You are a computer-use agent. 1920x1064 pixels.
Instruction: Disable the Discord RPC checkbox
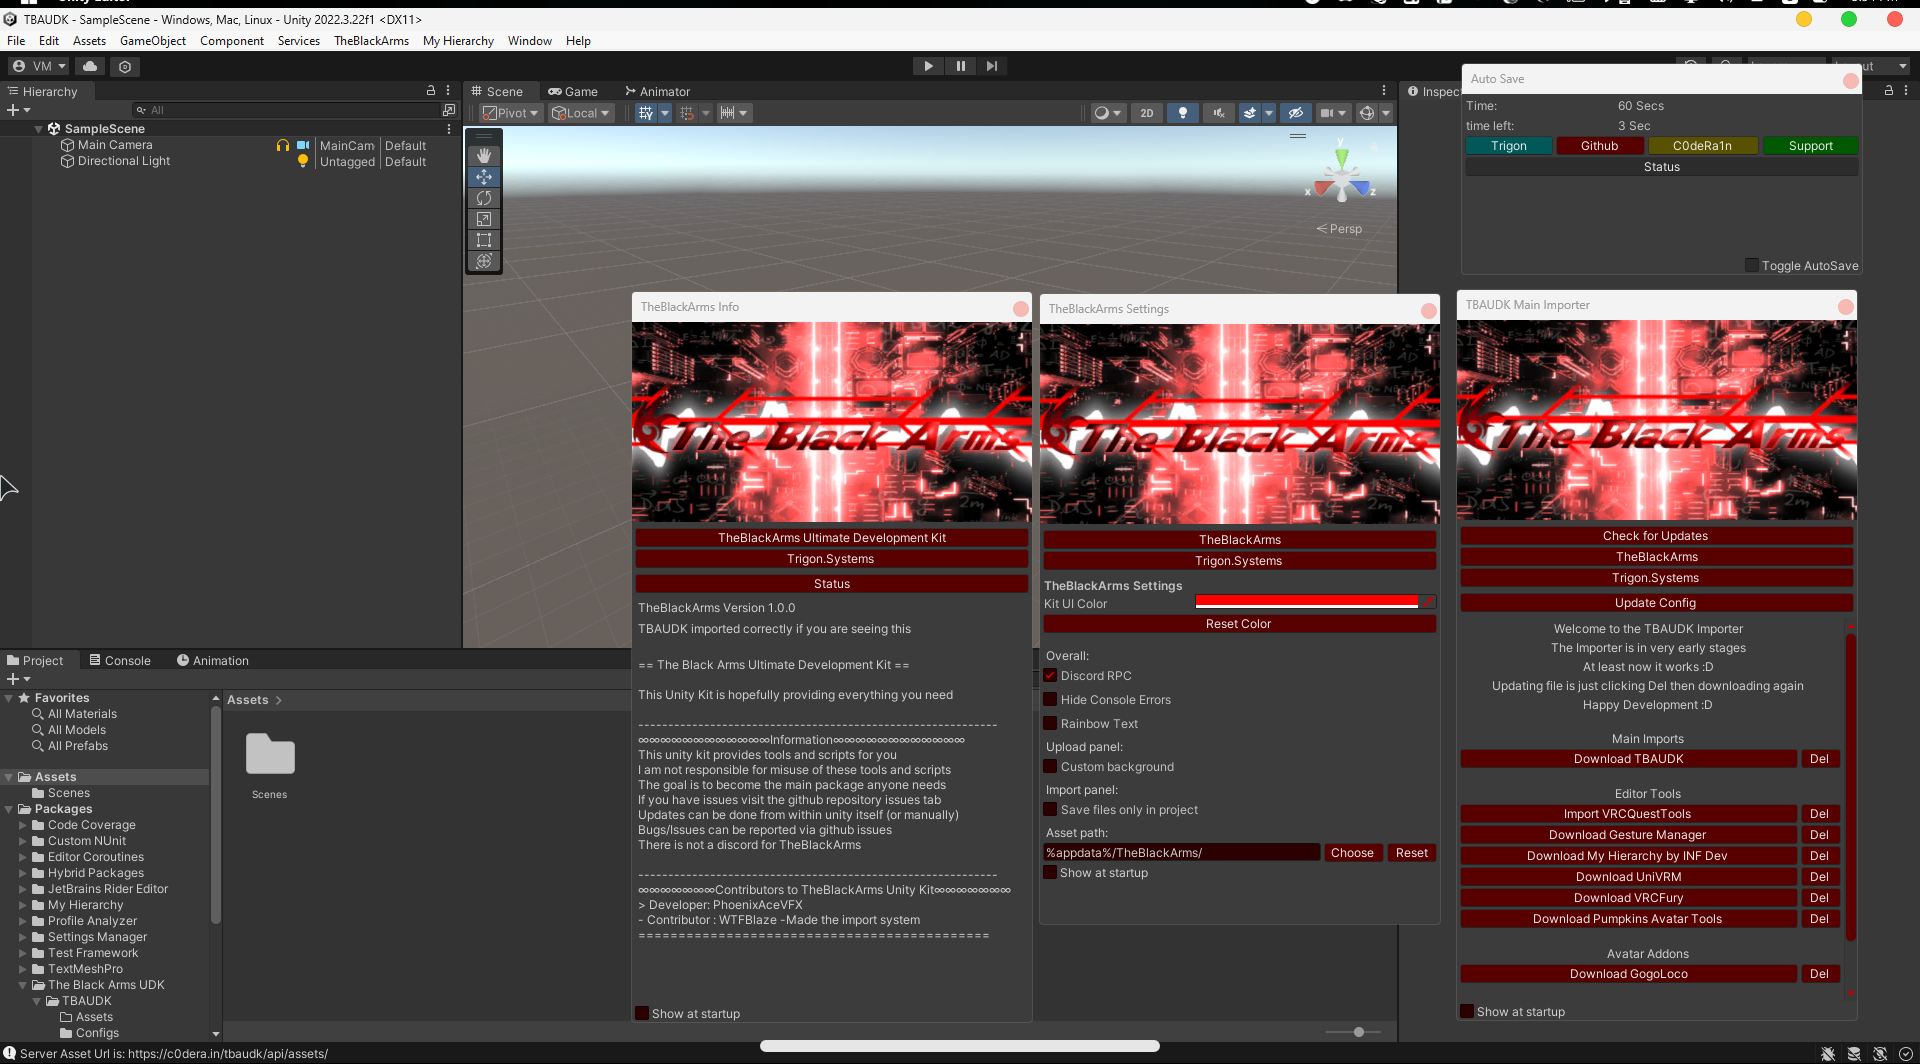coord(1050,676)
